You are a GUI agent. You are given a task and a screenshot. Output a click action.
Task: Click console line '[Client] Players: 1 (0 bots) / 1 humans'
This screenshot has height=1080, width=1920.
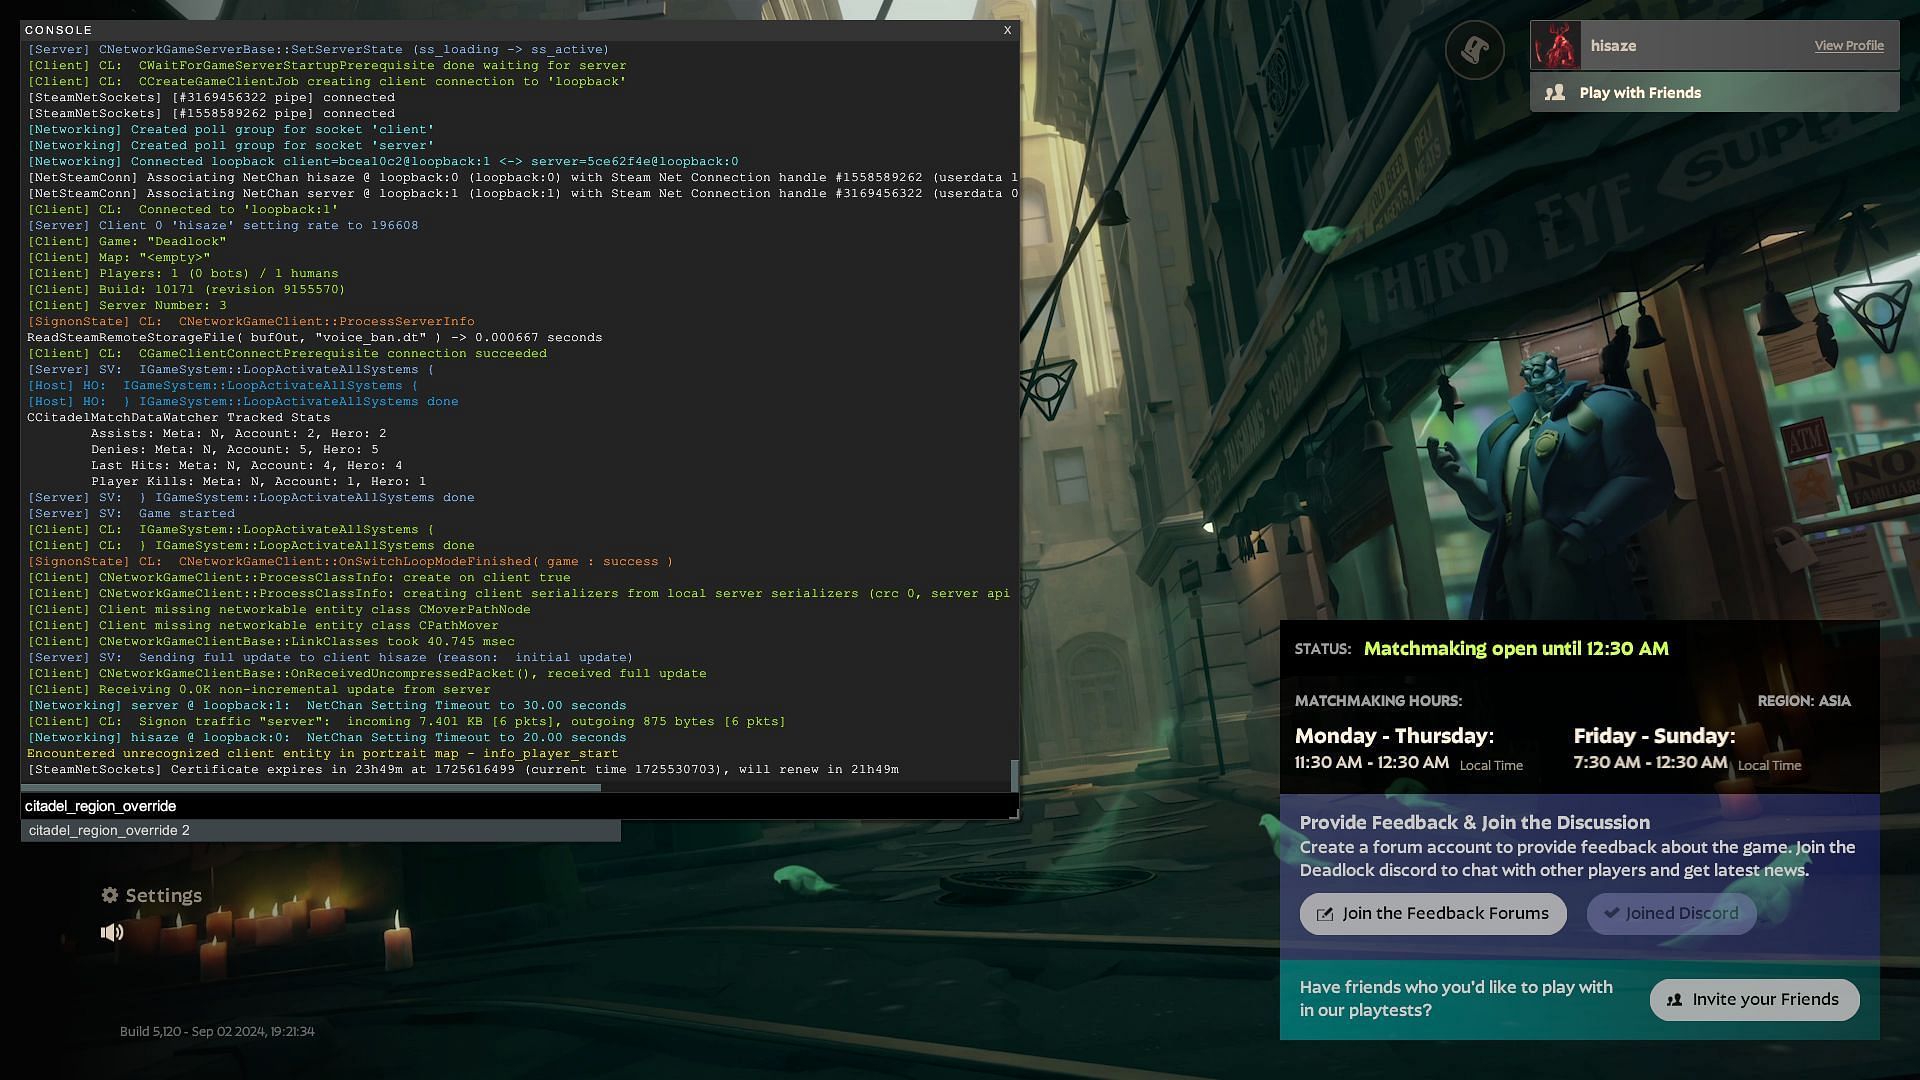point(183,273)
